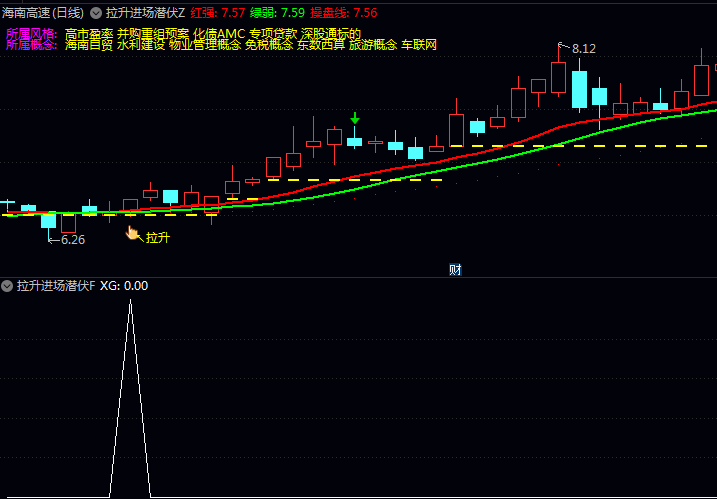Click the 拉升进场潜伏F sub-indicator name

(56, 286)
